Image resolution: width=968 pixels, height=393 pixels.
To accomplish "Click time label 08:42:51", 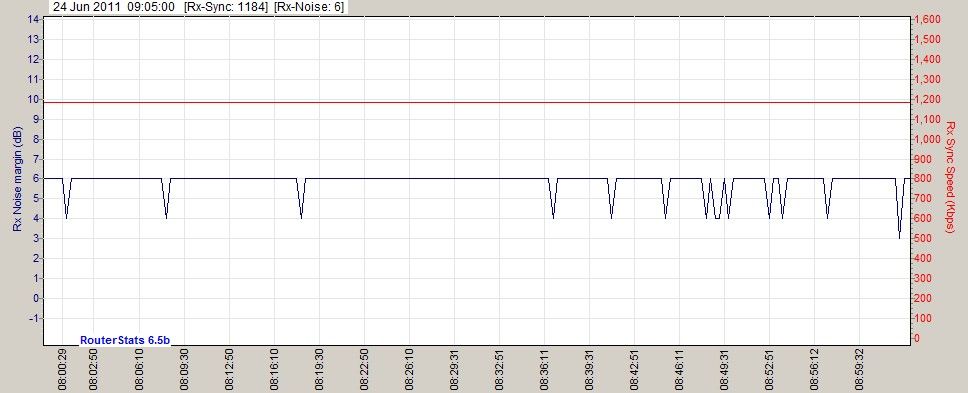I will 634,371.
